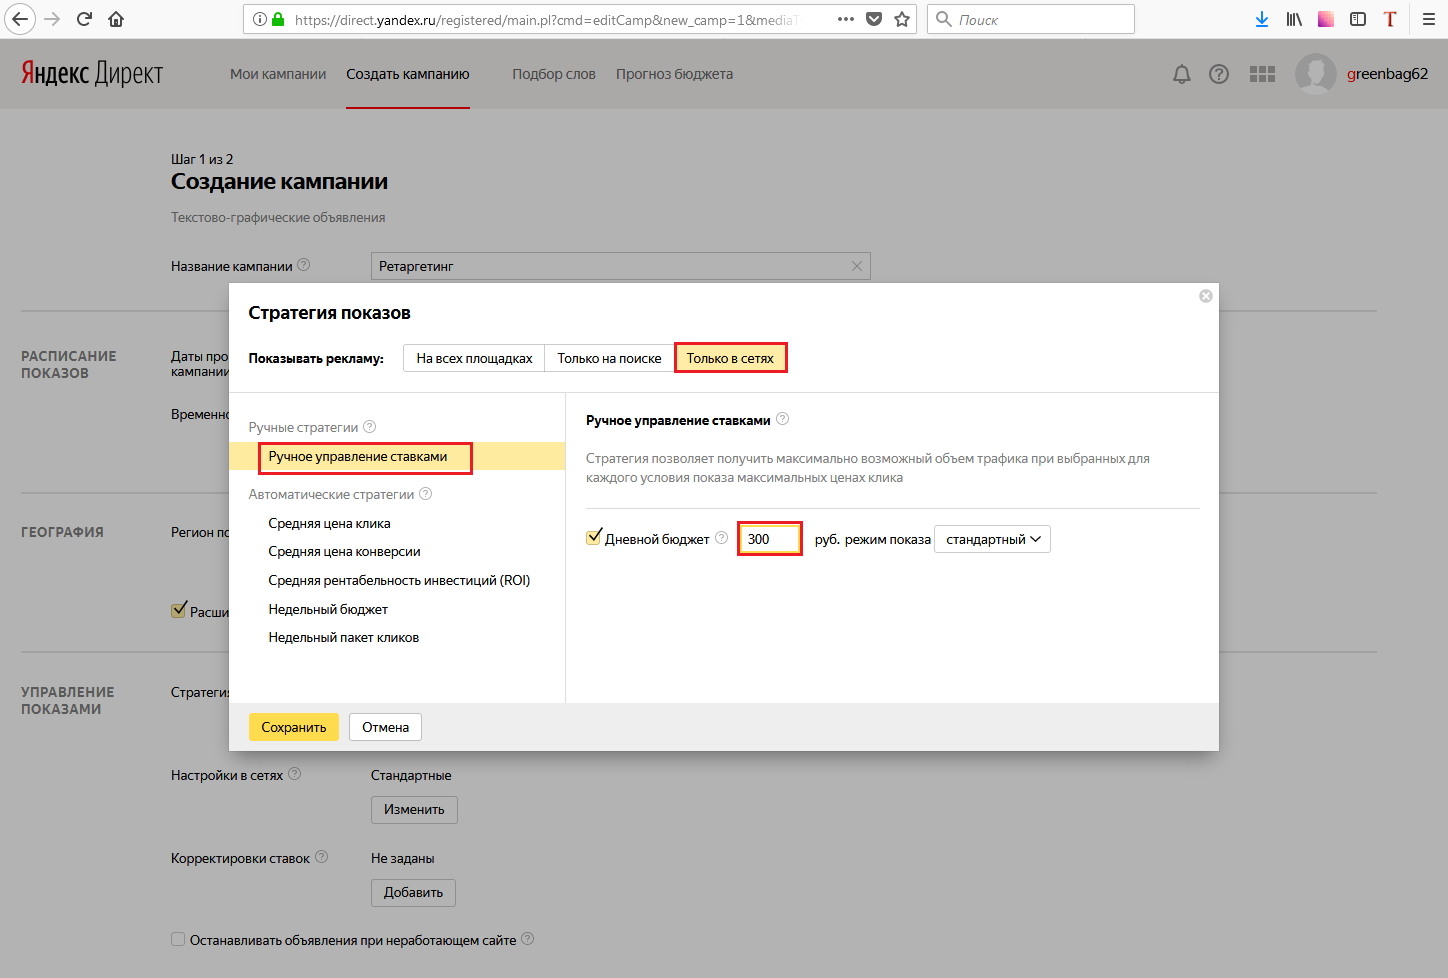Open Создать кампанию tab
Image resolution: width=1448 pixels, height=978 pixels.
408,74
